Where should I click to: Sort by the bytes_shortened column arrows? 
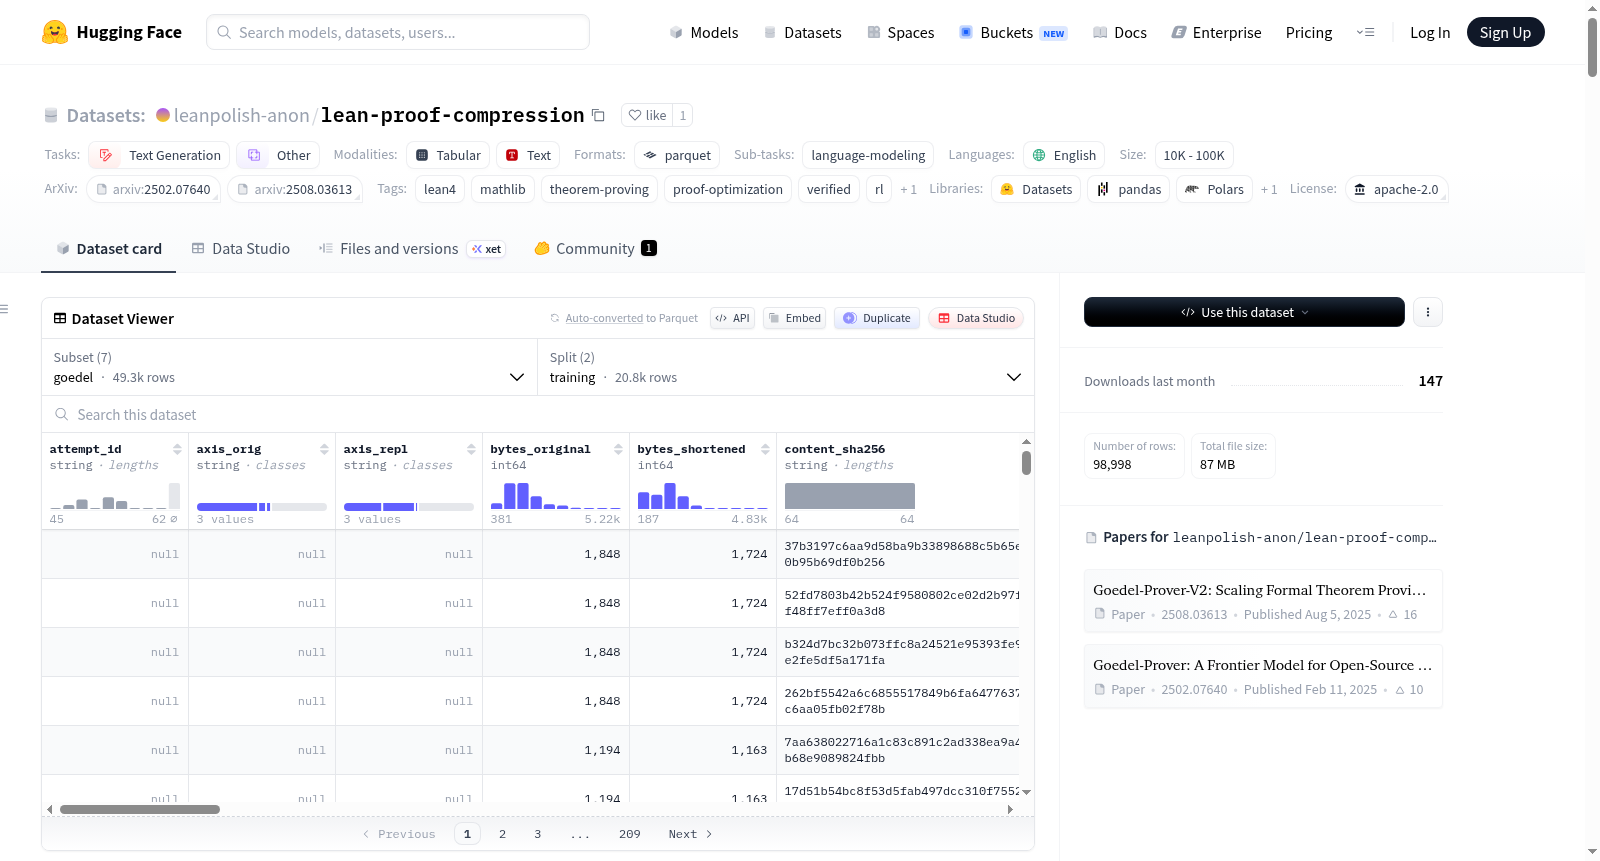tap(765, 449)
